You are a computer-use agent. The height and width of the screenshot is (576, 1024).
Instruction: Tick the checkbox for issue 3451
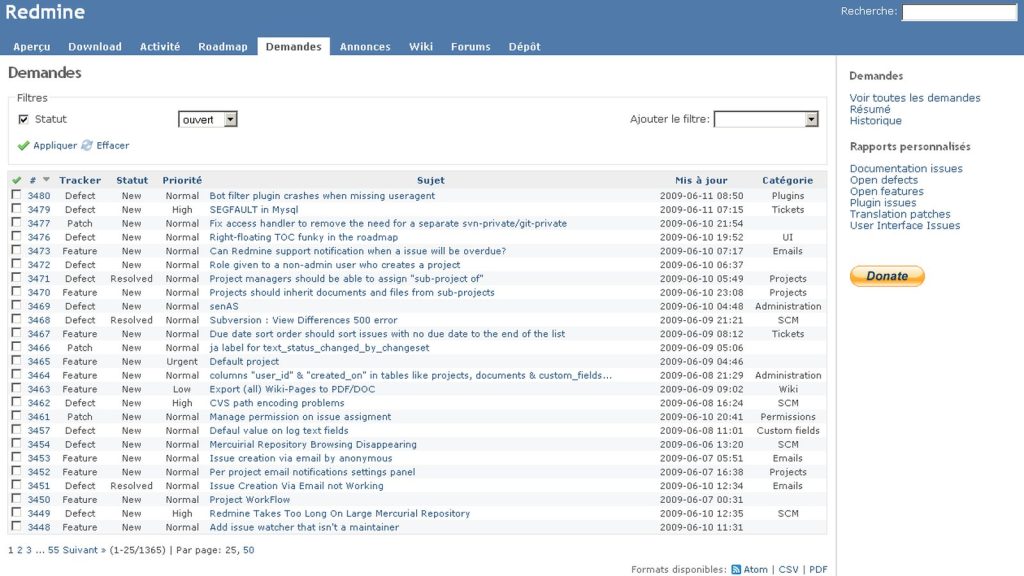click(x=16, y=485)
